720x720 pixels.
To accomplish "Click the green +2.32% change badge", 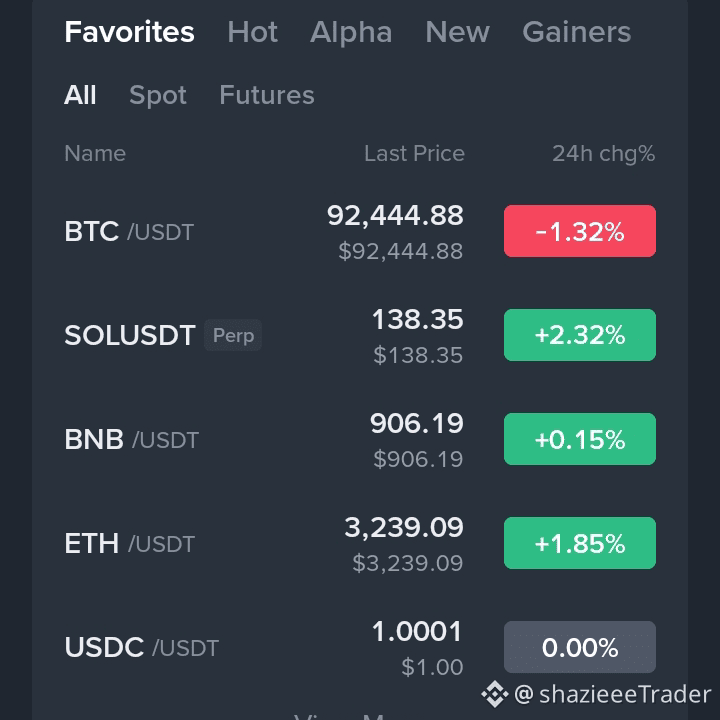I will click(x=580, y=335).
